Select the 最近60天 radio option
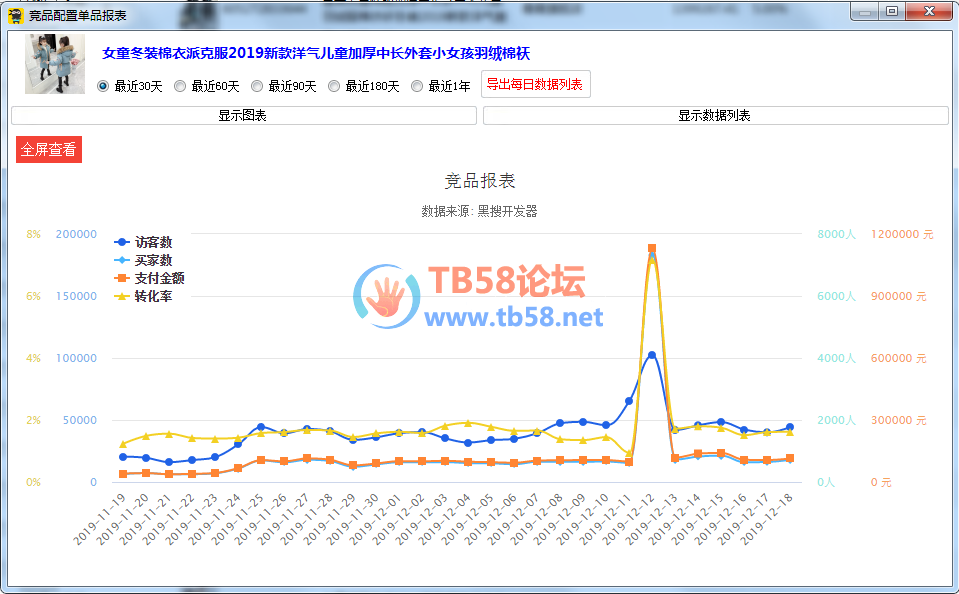This screenshot has height=594, width=959. click(x=180, y=86)
